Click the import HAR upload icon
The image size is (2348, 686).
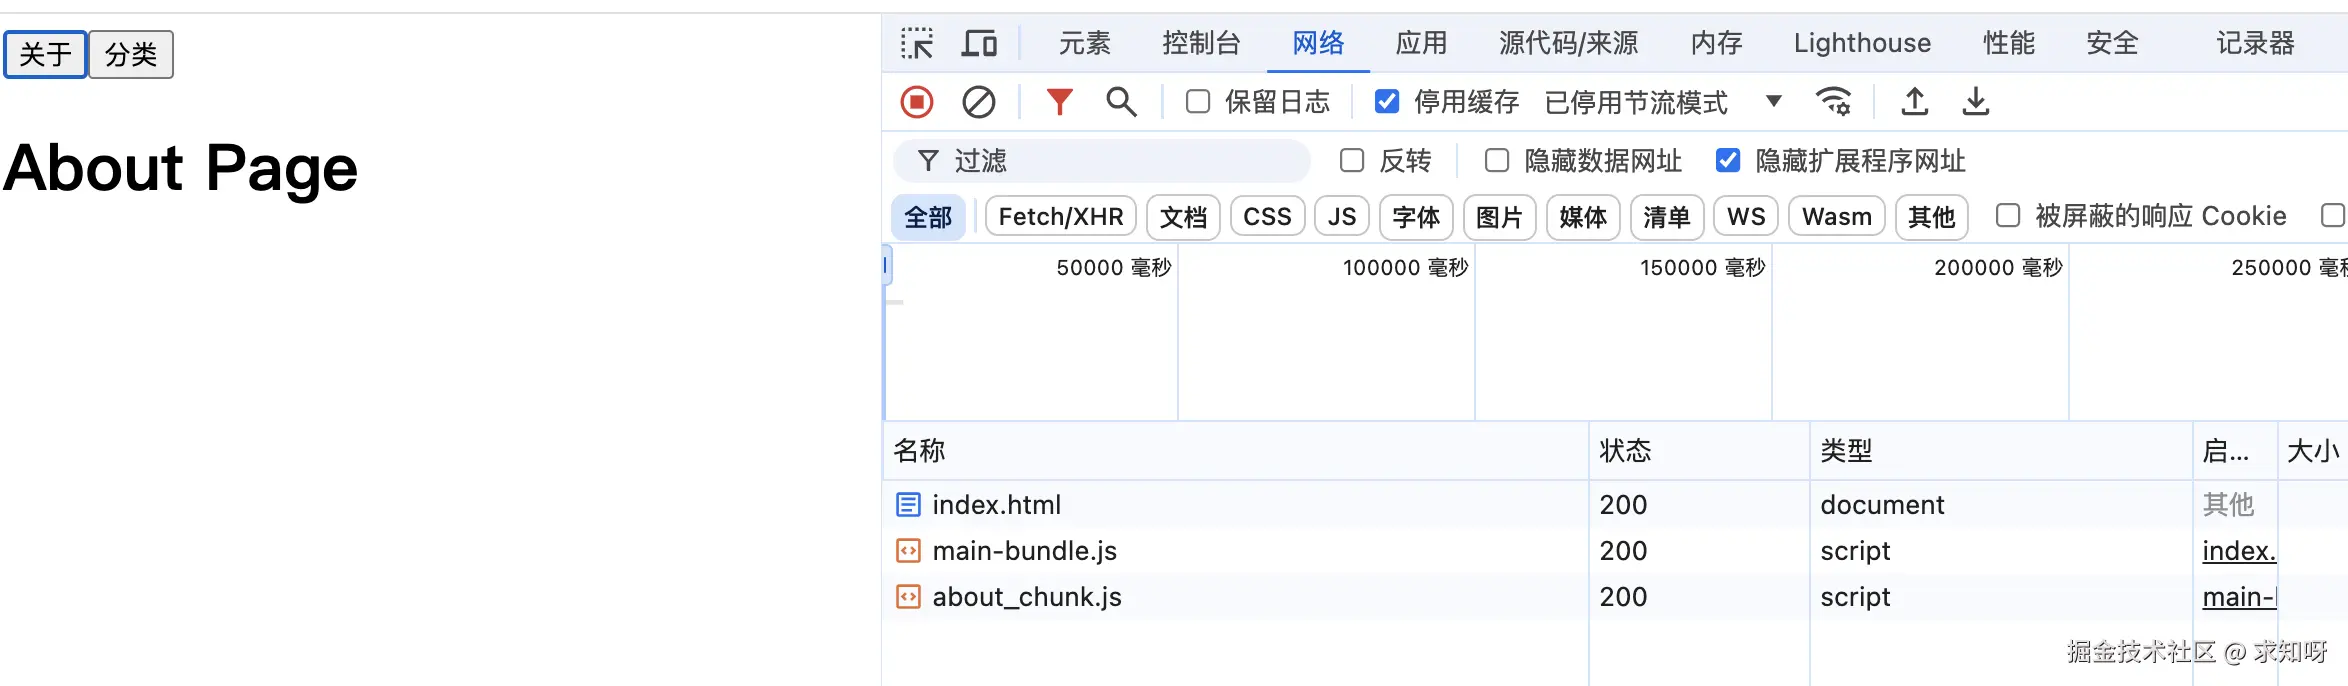pos(1914,102)
